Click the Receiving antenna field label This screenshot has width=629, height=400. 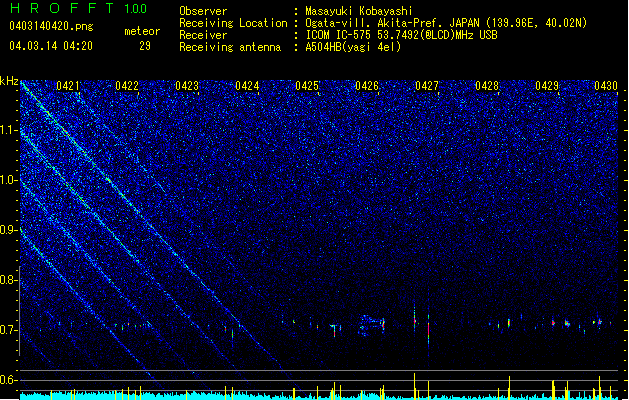(230, 47)
